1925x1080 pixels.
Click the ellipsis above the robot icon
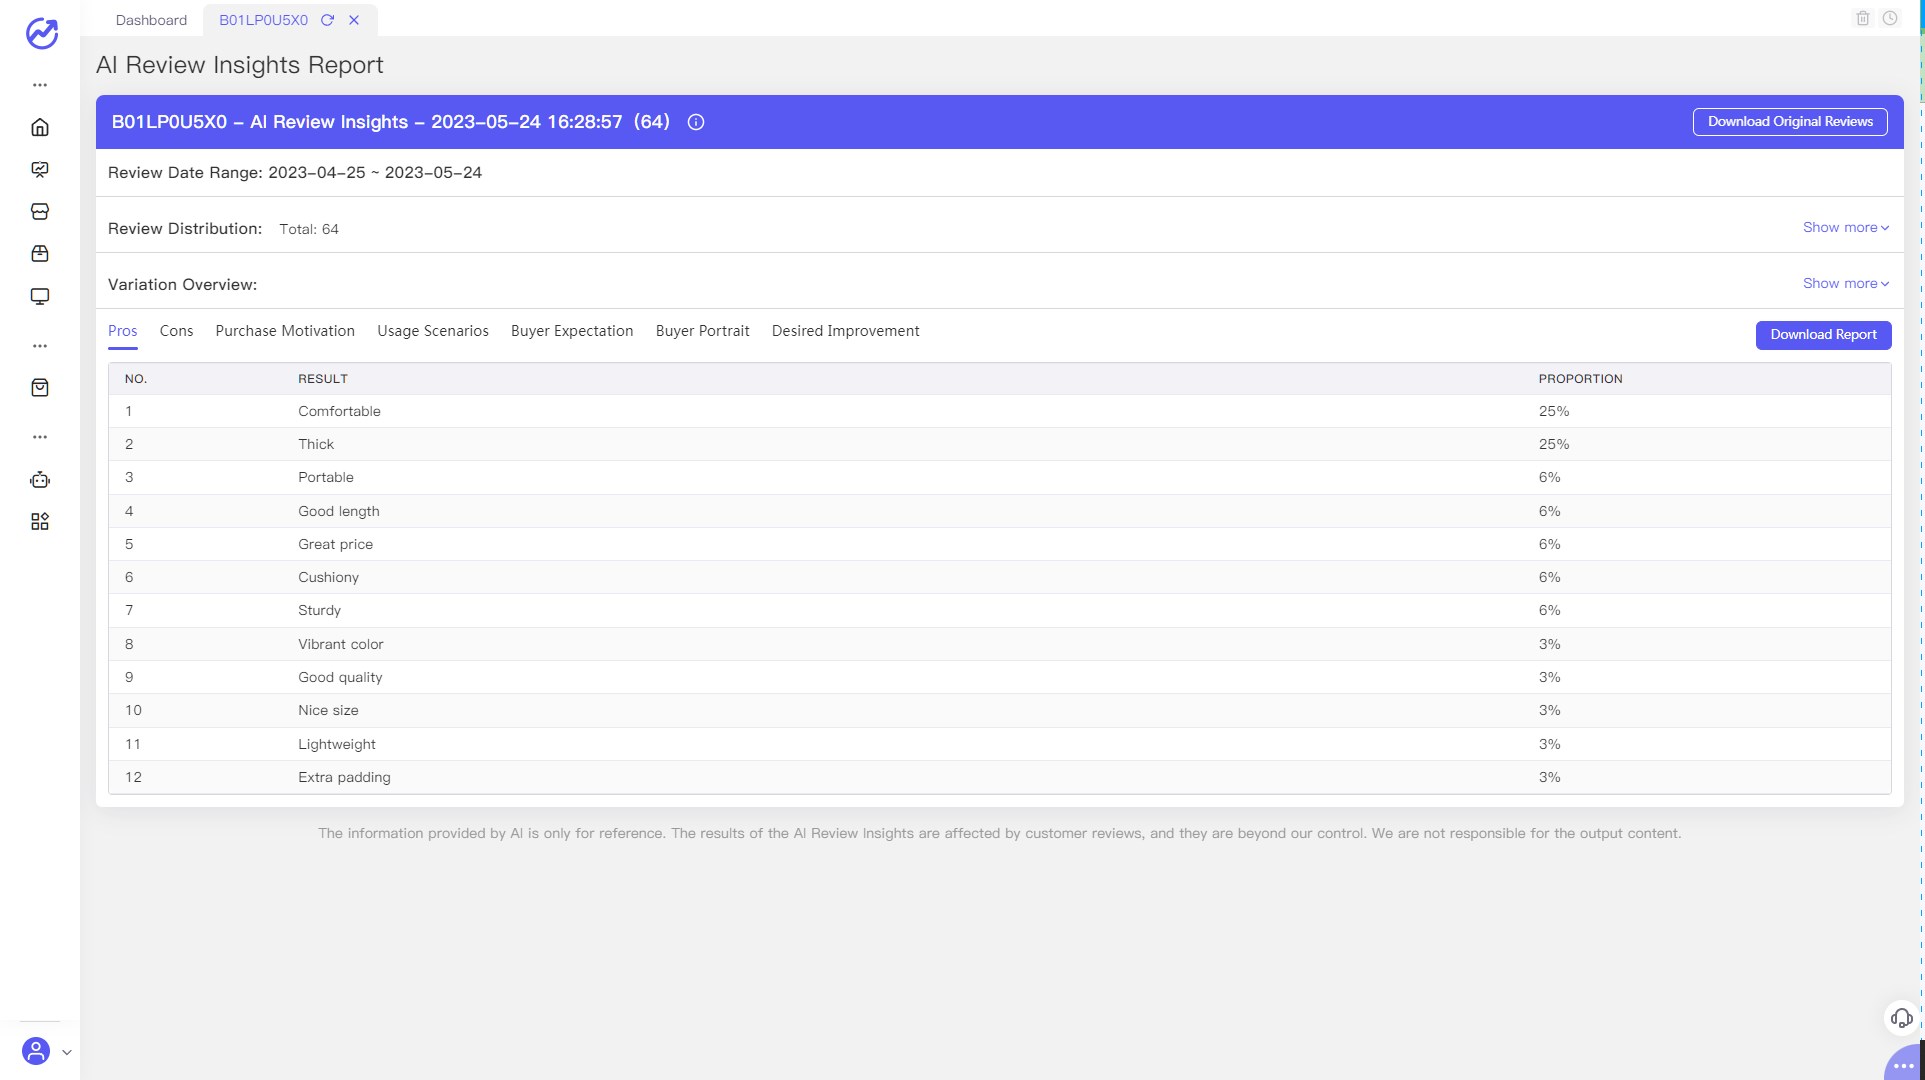[40, 437]
